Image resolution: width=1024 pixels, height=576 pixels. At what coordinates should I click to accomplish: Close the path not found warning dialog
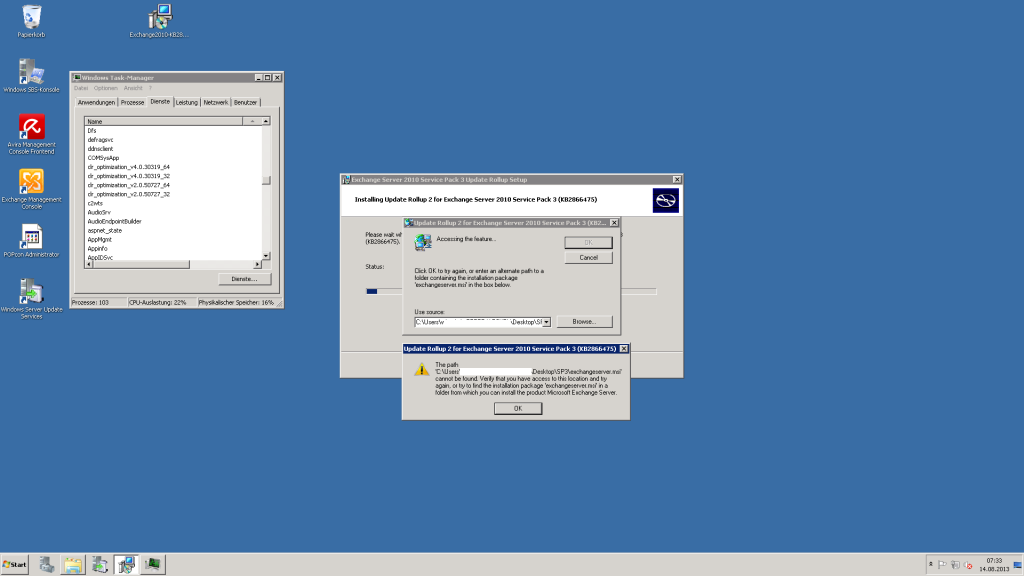624,349
